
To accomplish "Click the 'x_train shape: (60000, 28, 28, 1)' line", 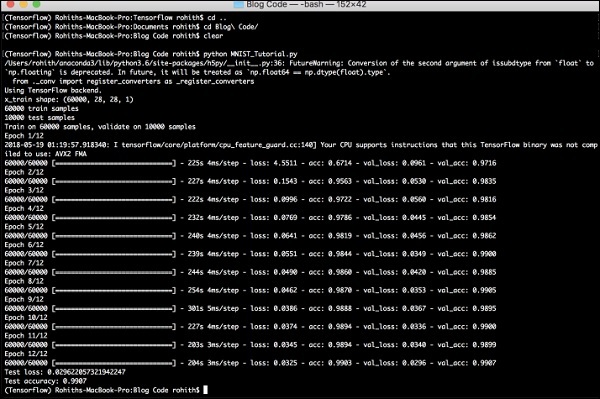I will (x=69, y=99).
